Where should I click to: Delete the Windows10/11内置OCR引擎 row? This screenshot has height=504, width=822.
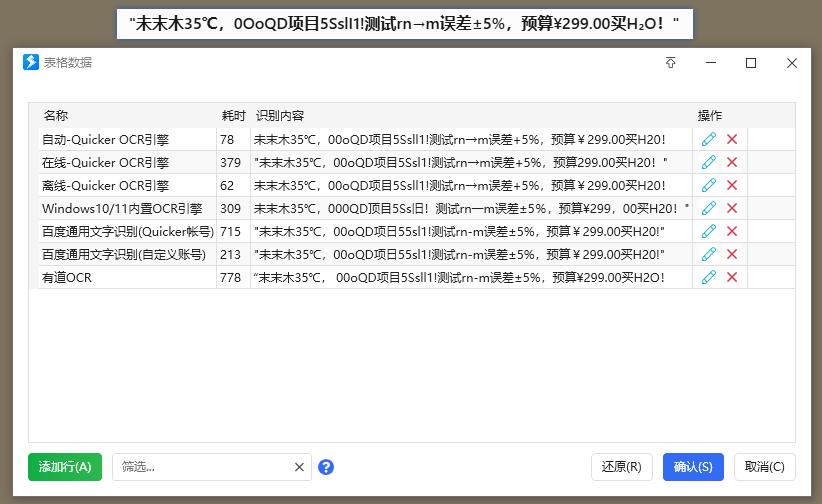point(732,208)
